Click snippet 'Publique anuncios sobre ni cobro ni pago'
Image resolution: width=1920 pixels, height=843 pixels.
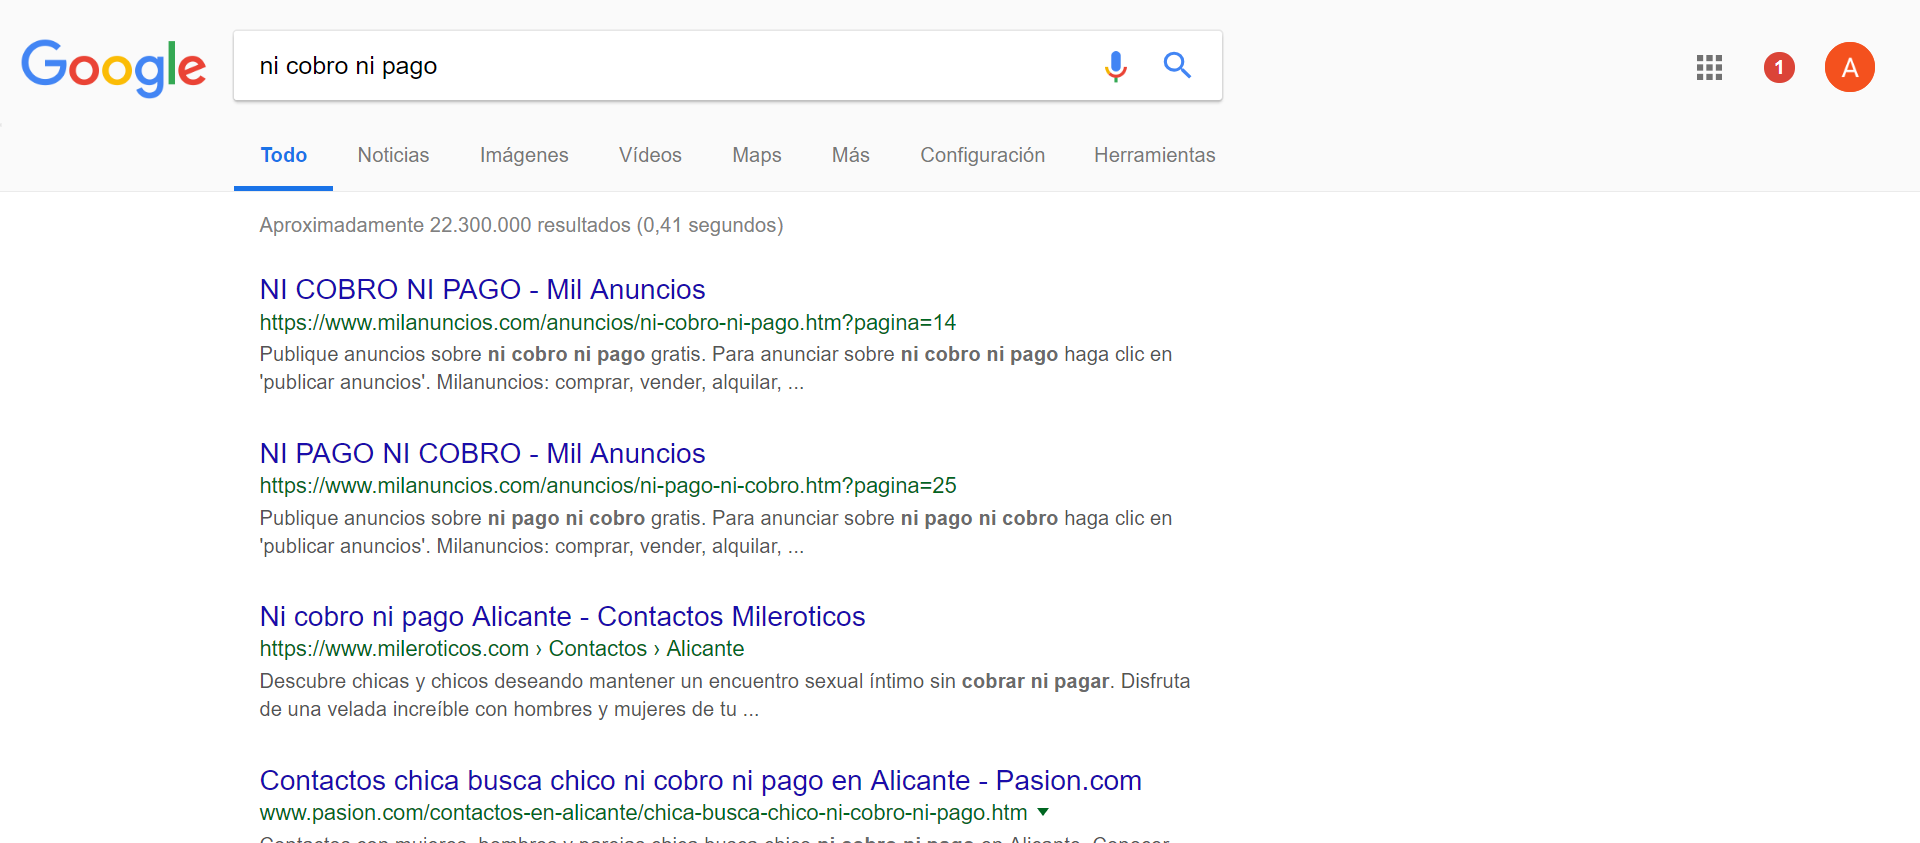pyautogui.click(x=716, y=368)
